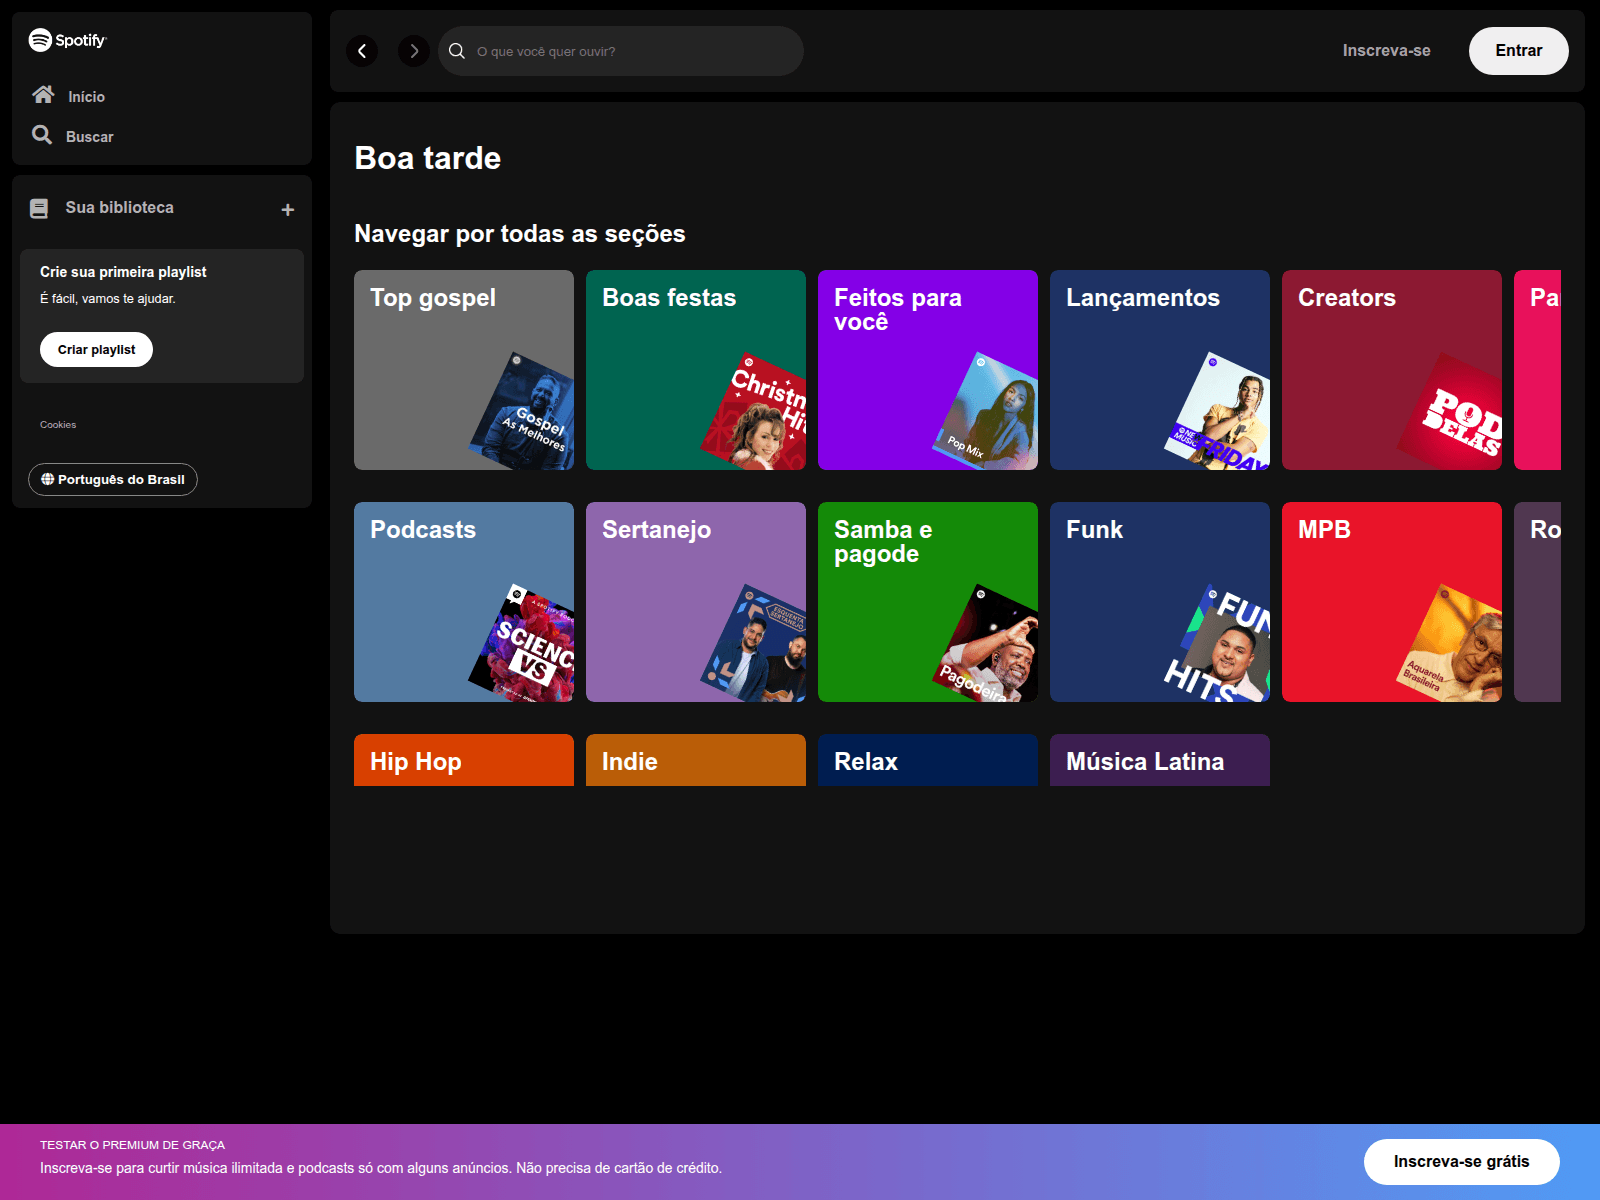1600x1200 pixels.
Task: Click the plus icon to add a playlist
Action: (287, 209)
